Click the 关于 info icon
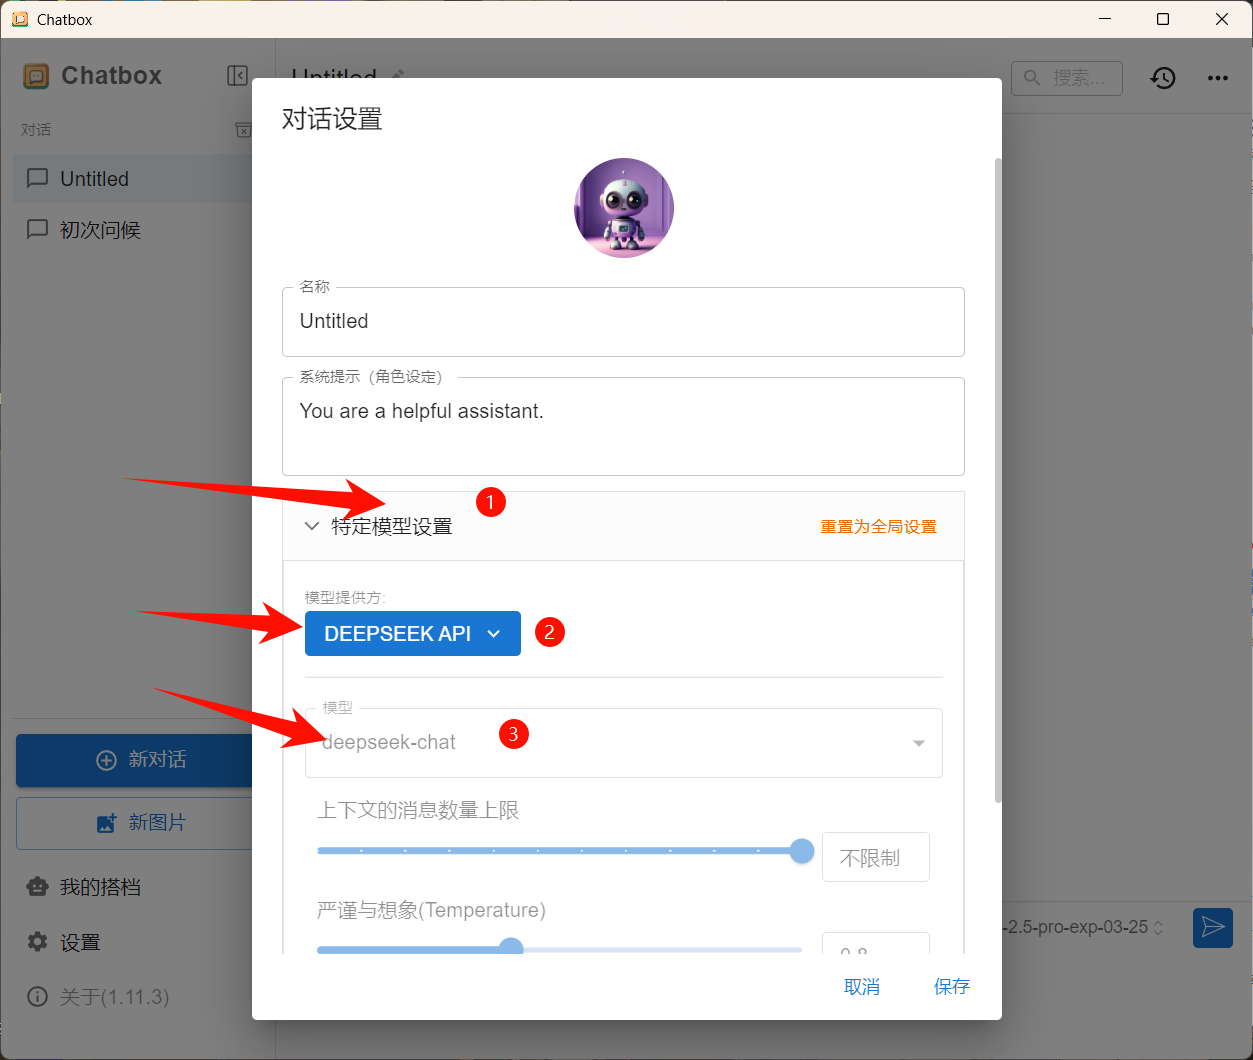The height and width of the screenshot is (1060, 1253). pos(37,997)
